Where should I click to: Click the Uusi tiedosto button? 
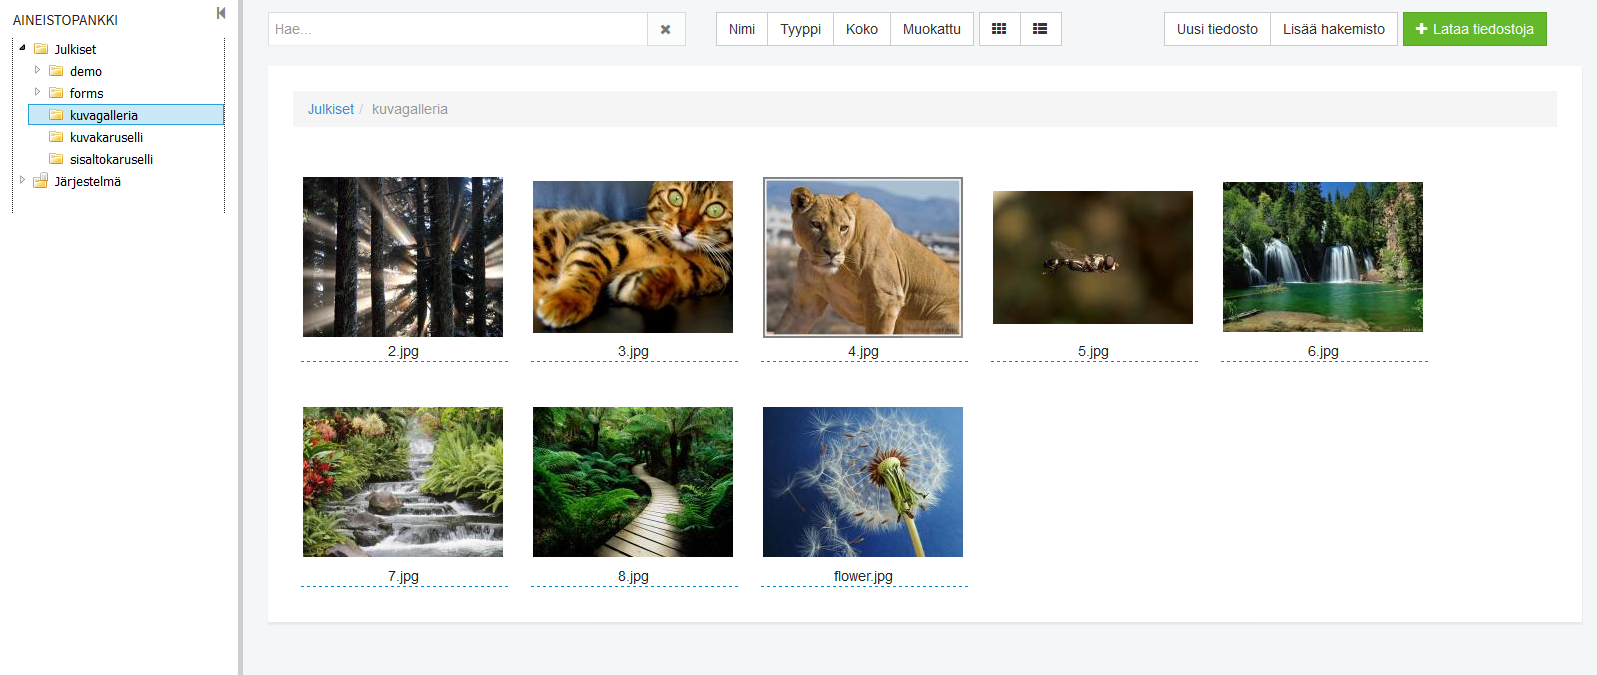coord(1217,29)
